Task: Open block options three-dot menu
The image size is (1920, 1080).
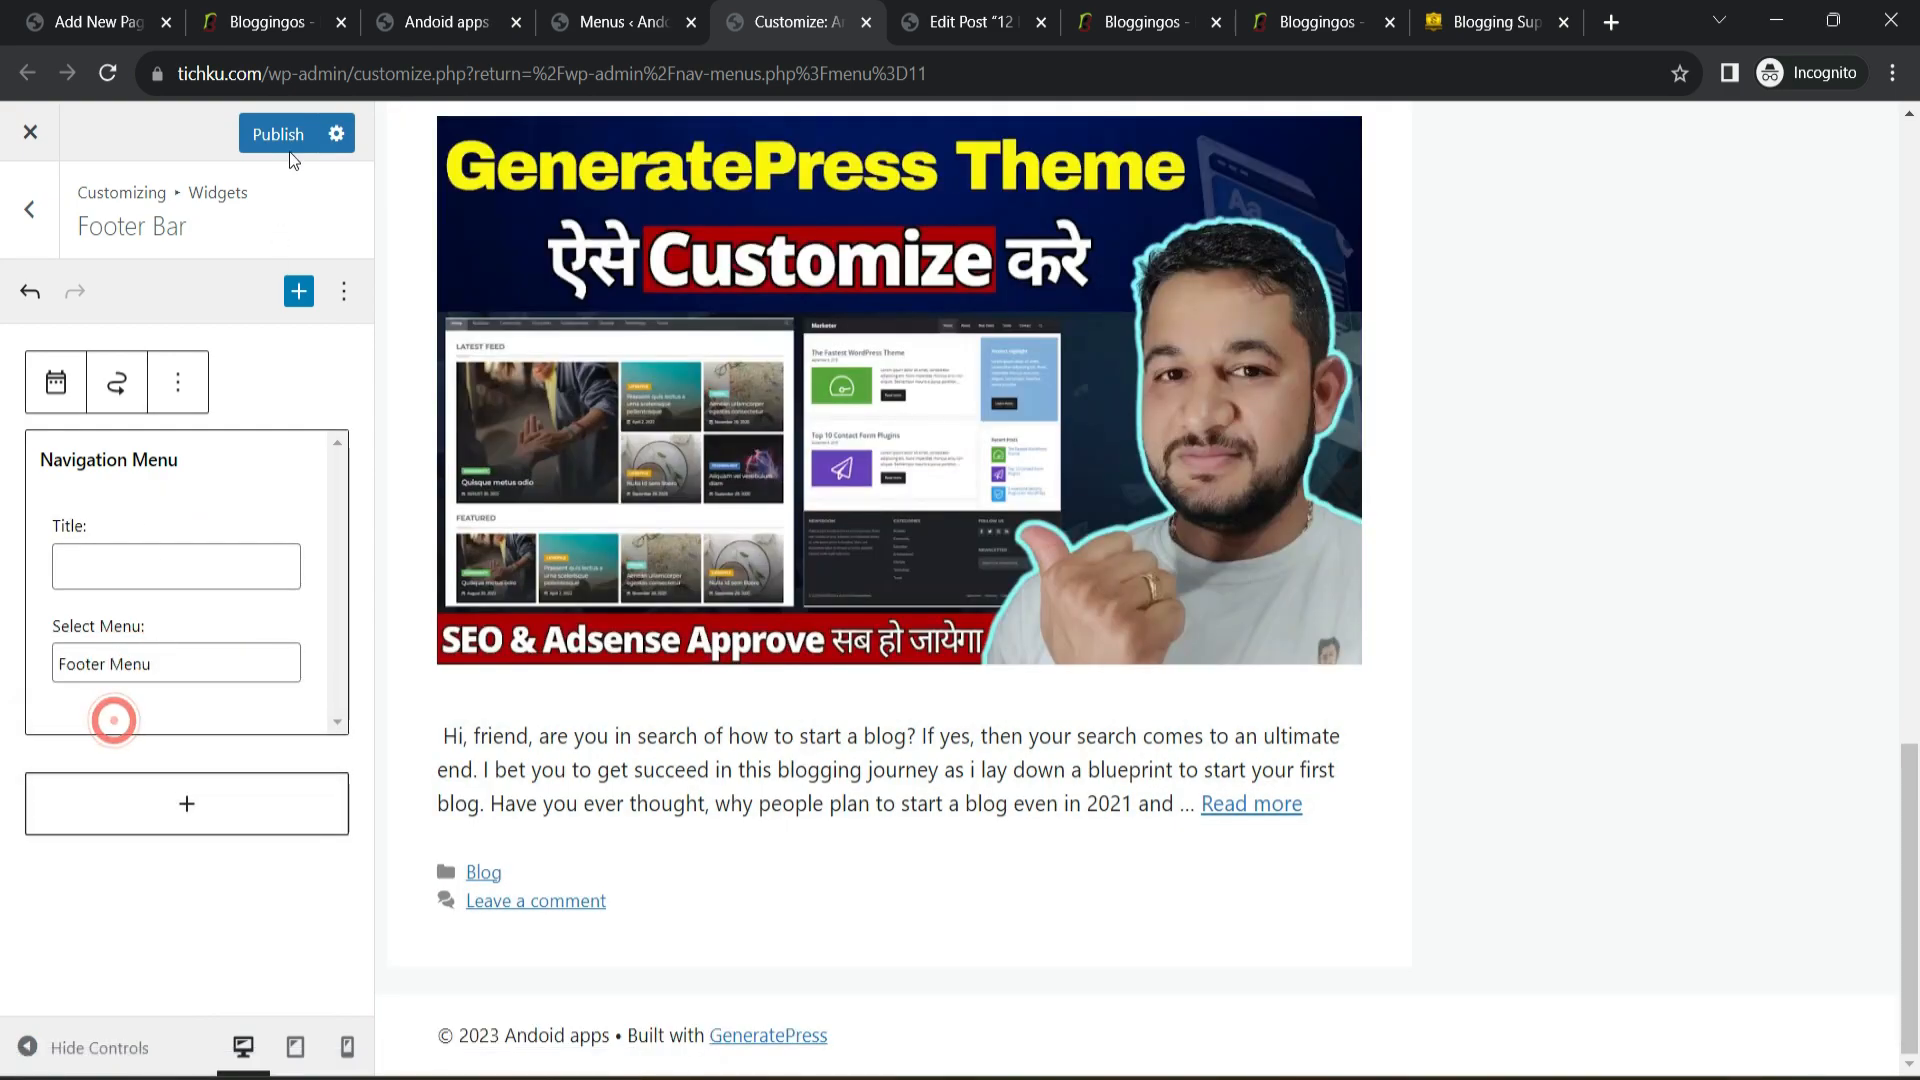Action: [178, 382]
